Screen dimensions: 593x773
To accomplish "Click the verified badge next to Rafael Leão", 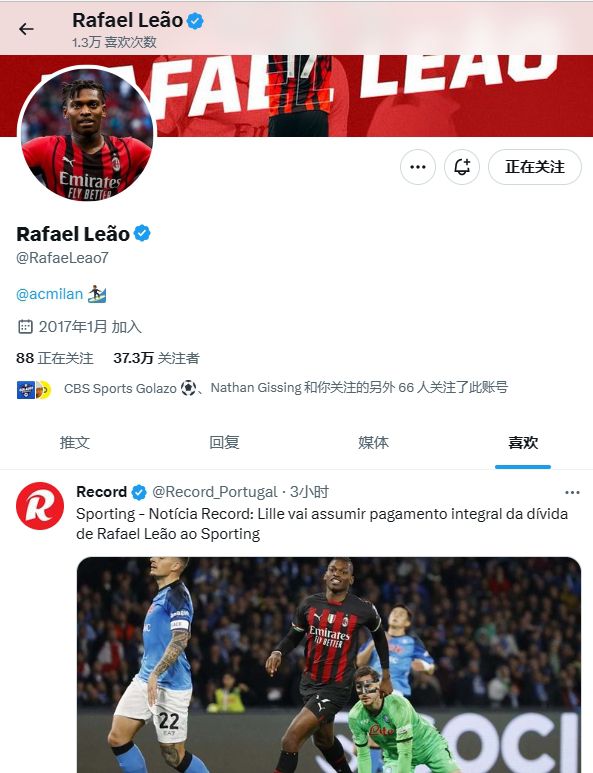I will coord(142,233).
